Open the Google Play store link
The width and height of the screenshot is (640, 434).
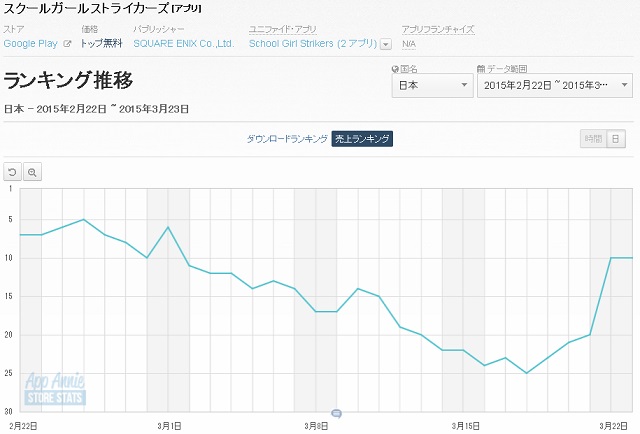(31, 44)
